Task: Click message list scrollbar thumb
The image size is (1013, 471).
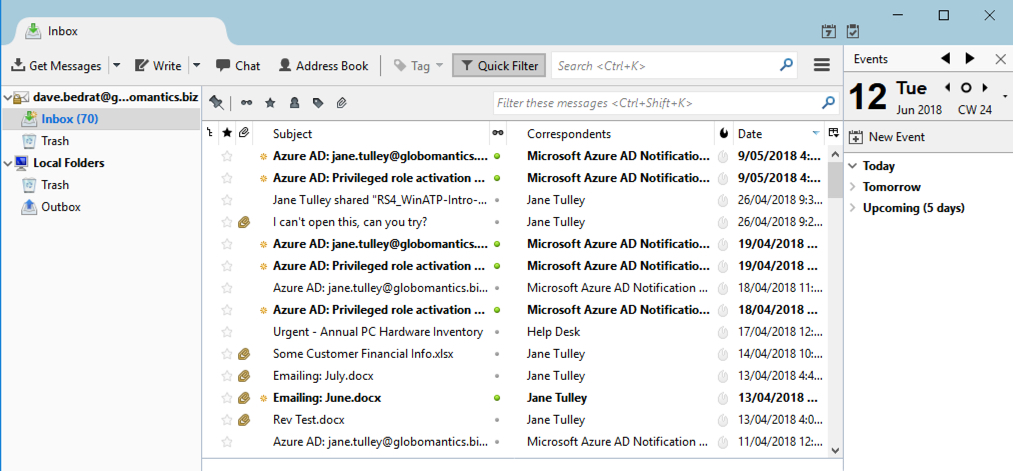Action: (834, 179)
